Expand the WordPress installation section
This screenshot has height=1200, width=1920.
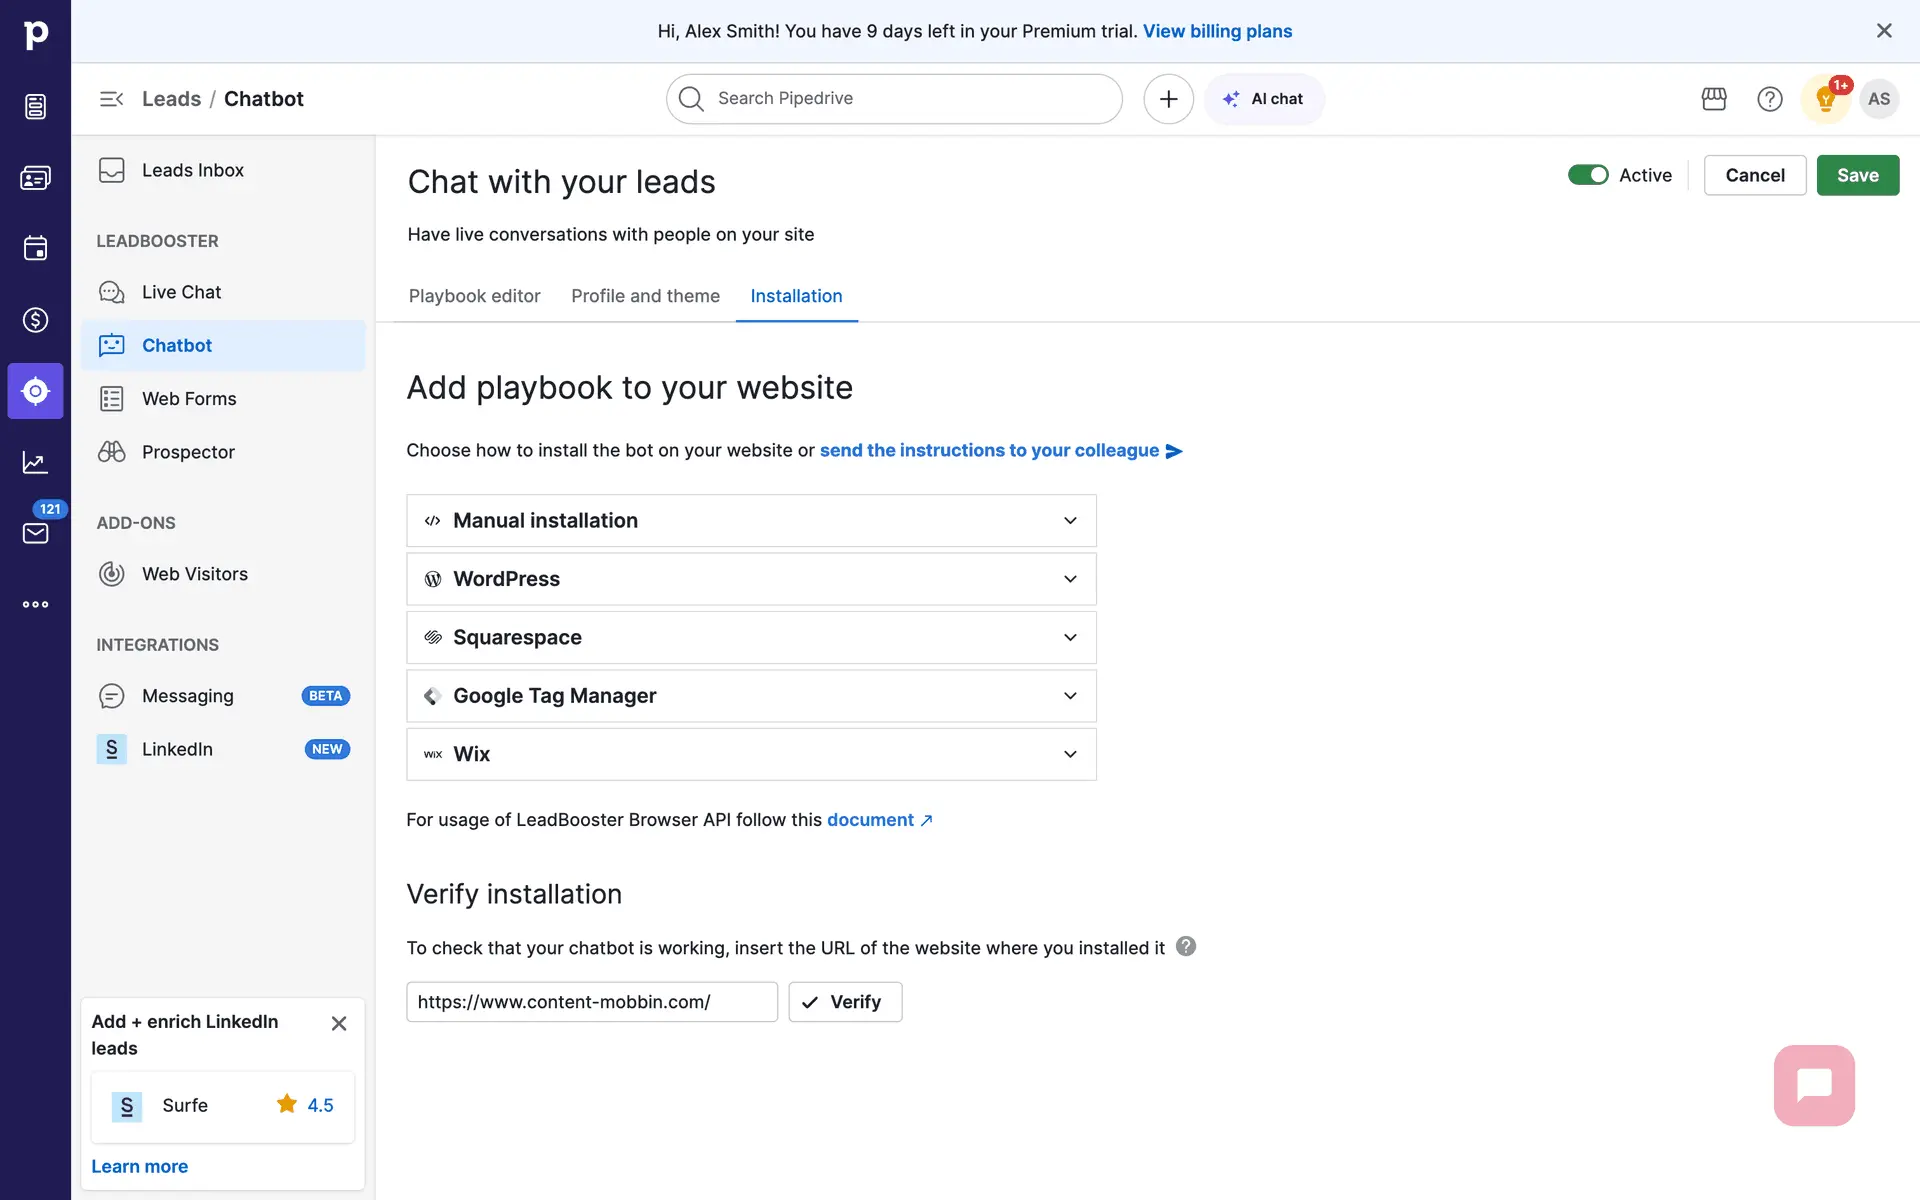(x=751, y=579)
